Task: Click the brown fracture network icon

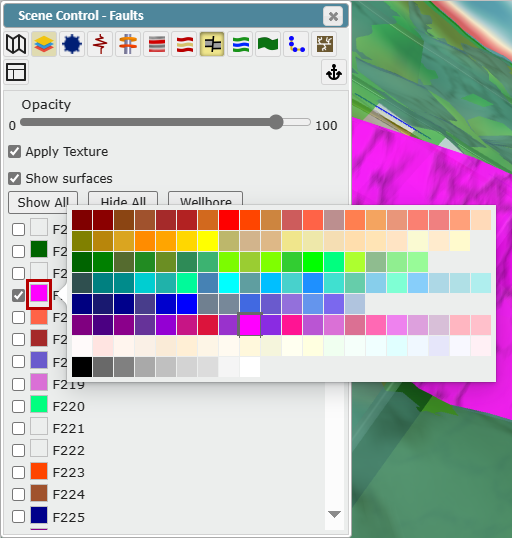Action: click(324, 44)
